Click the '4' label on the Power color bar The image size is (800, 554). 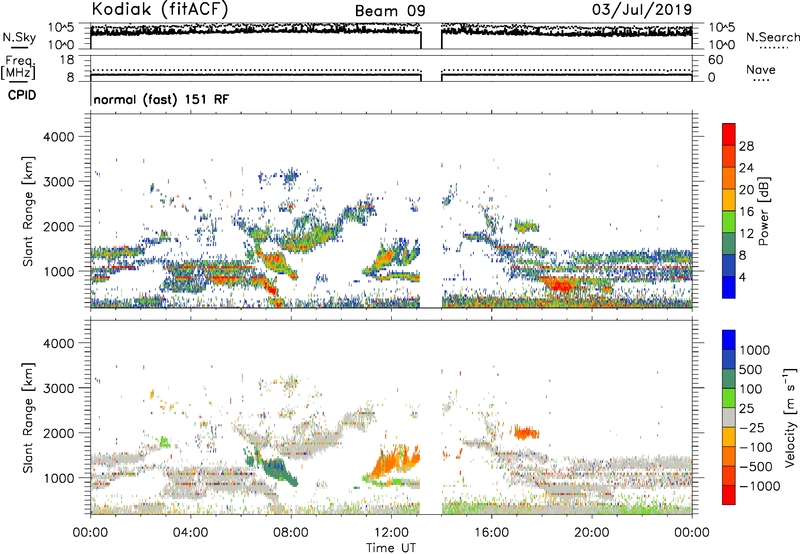tap(742, 277)
